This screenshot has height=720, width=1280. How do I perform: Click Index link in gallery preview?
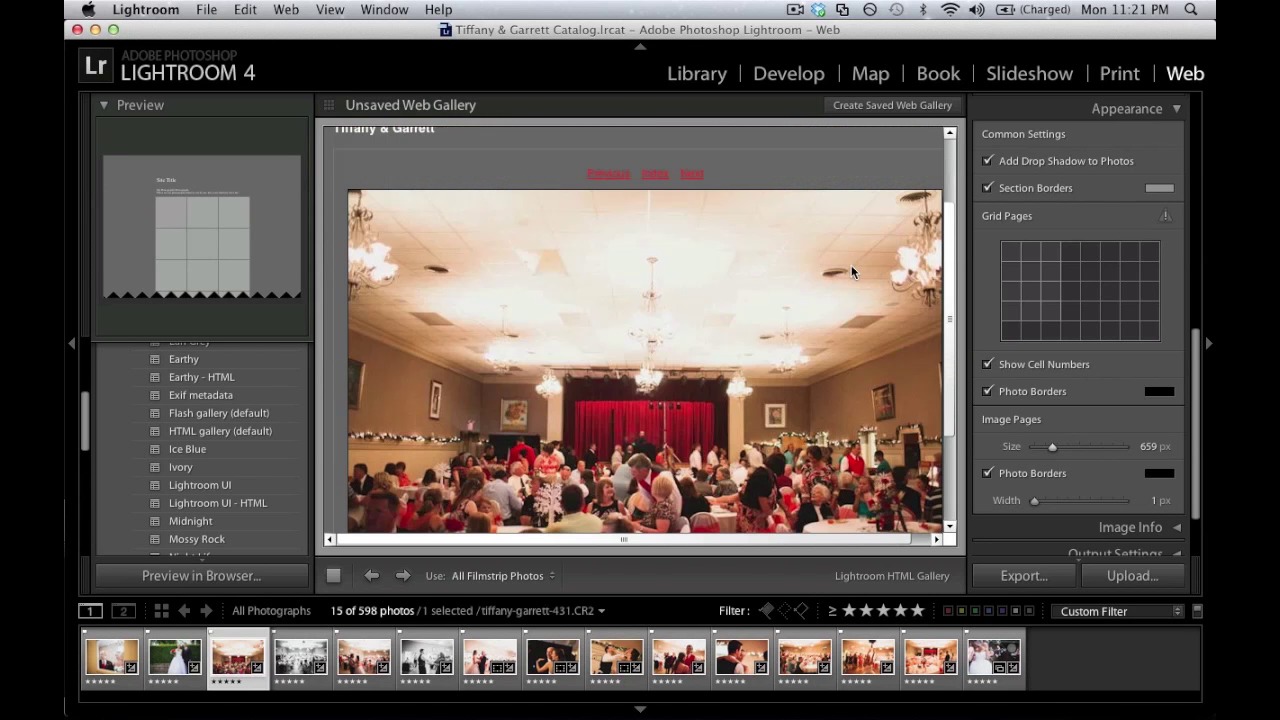[x=655, y=174]
